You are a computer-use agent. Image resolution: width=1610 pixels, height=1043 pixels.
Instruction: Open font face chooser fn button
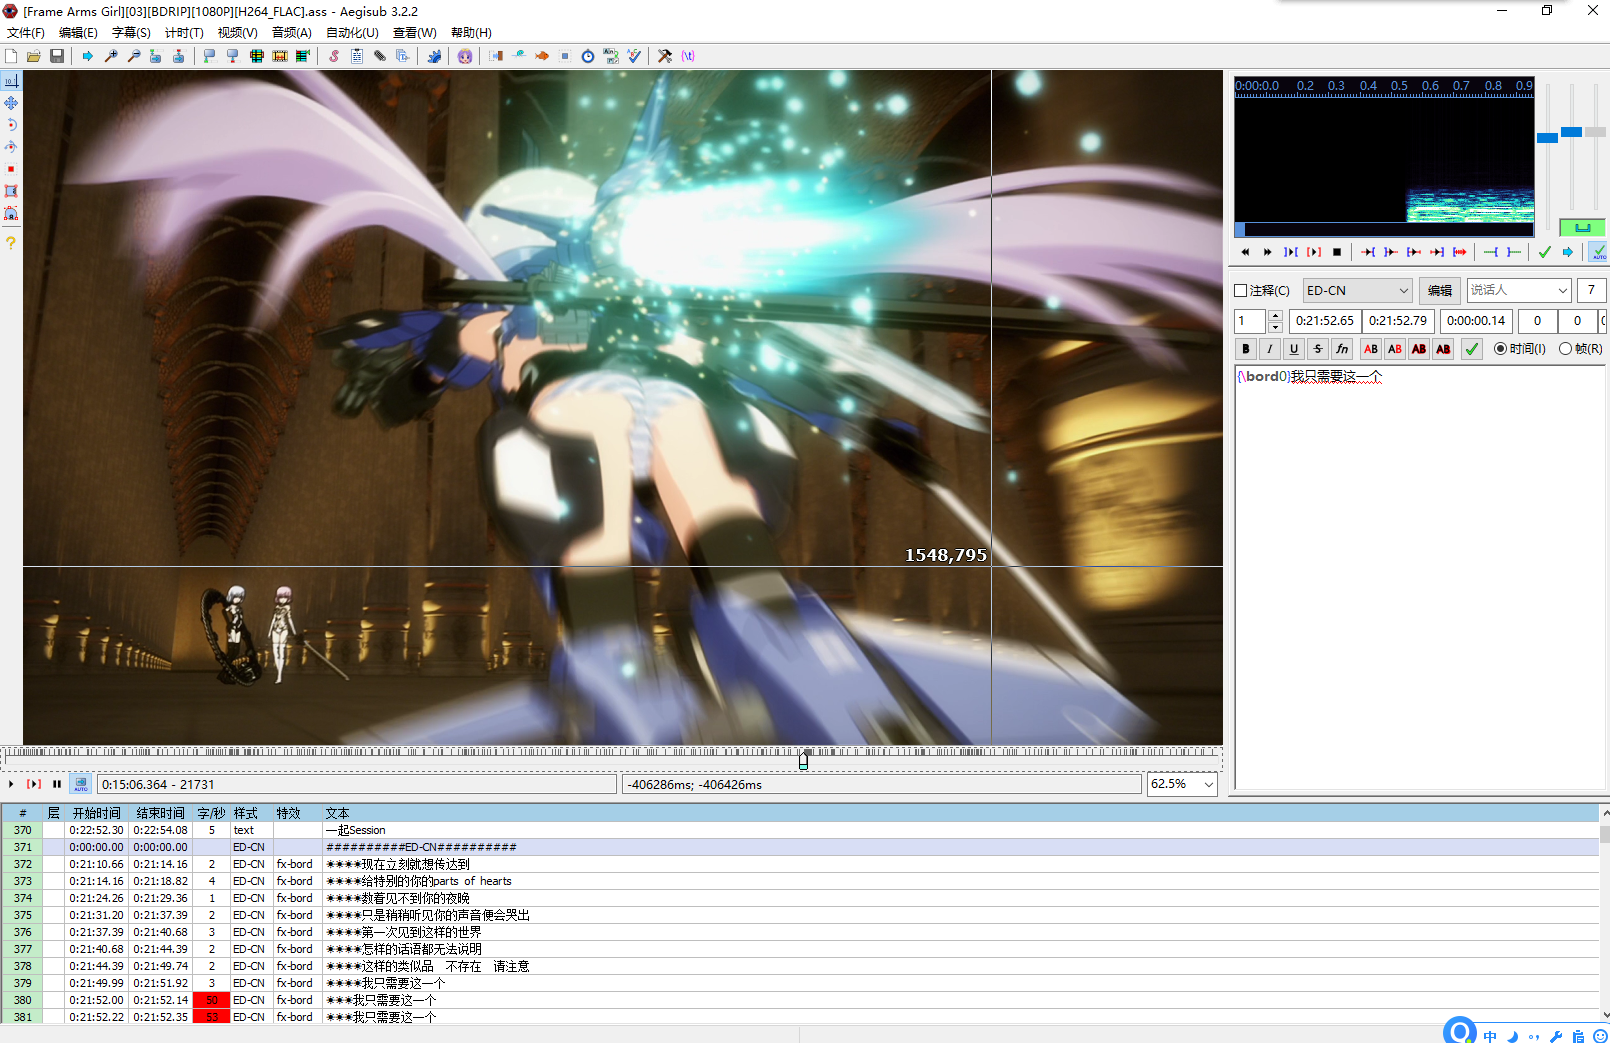[1342, 349]
